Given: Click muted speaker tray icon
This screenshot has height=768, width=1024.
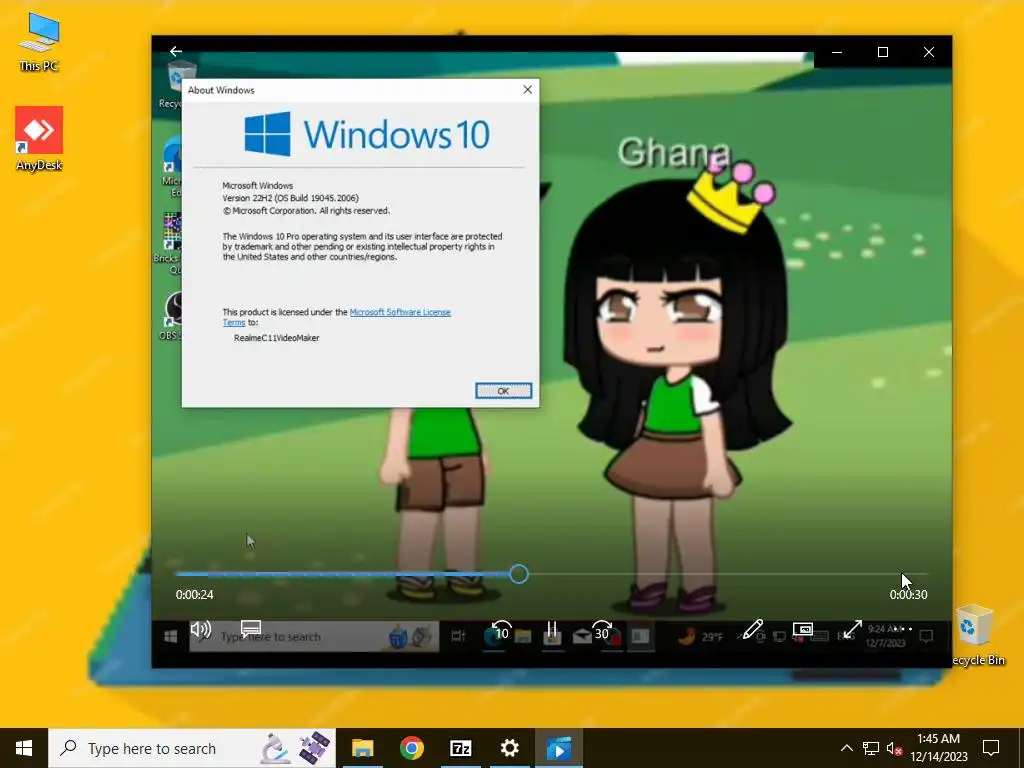Looking at the screenshot, I should click(895, 748).
